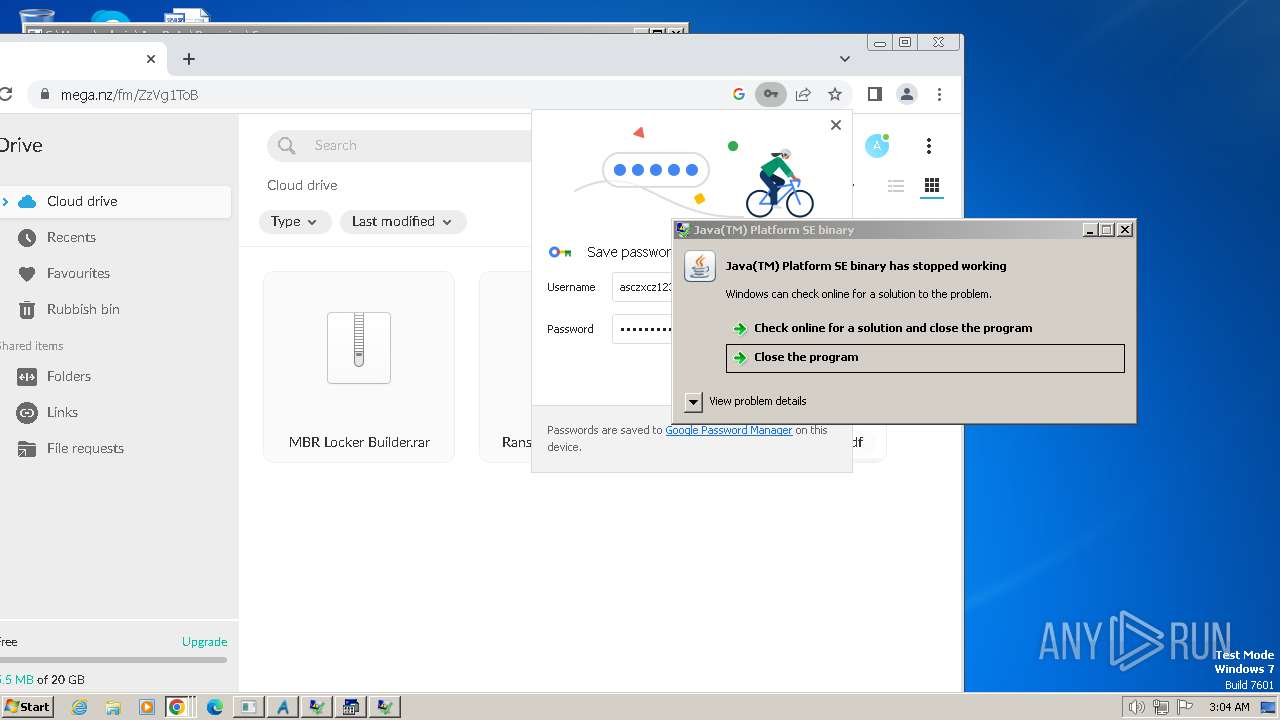Screen dimensions: 1280x720
Task: Open Windows Media Player on taskbar
Action: (146, 707)
